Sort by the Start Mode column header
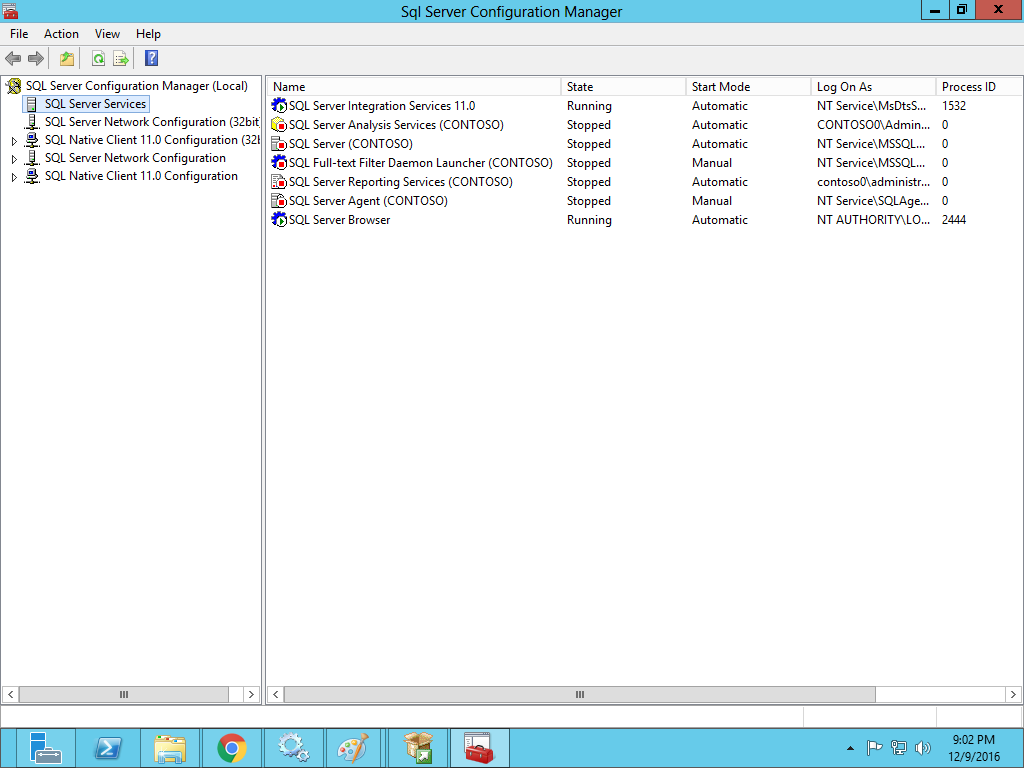Viewport: 1024px width, 768px height. coord(748,87)
